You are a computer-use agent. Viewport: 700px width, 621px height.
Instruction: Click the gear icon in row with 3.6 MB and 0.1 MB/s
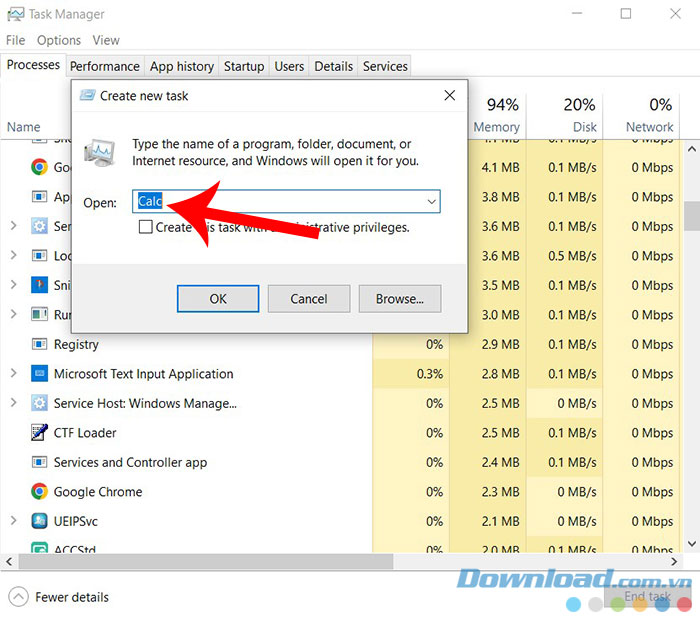[x=39, y=226]
